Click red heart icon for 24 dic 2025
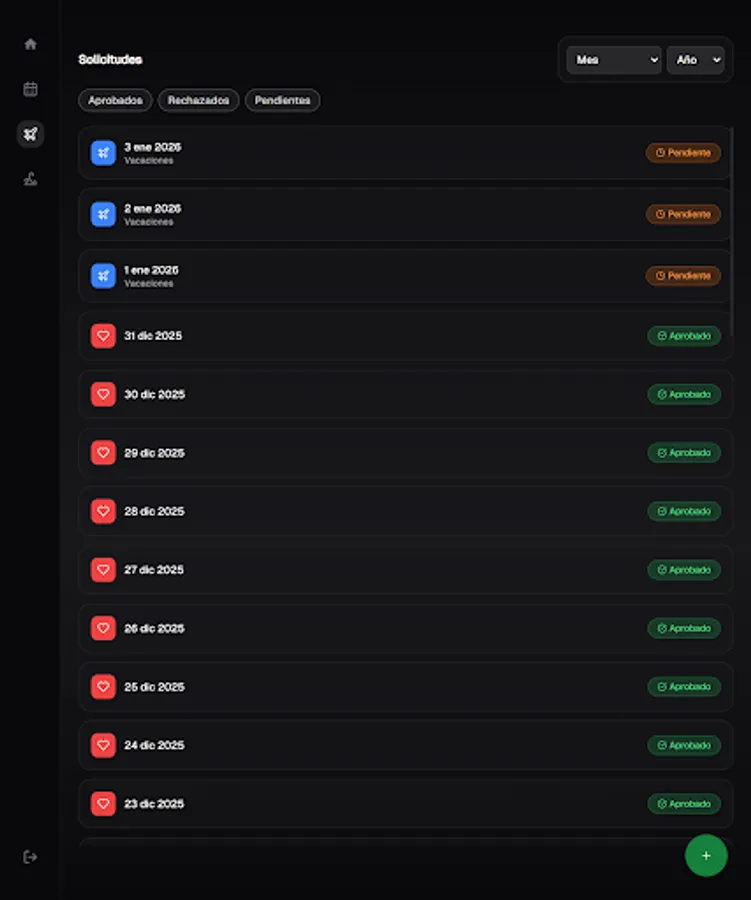The height and width of the screenshot is (900, 751). click(103, 746)
